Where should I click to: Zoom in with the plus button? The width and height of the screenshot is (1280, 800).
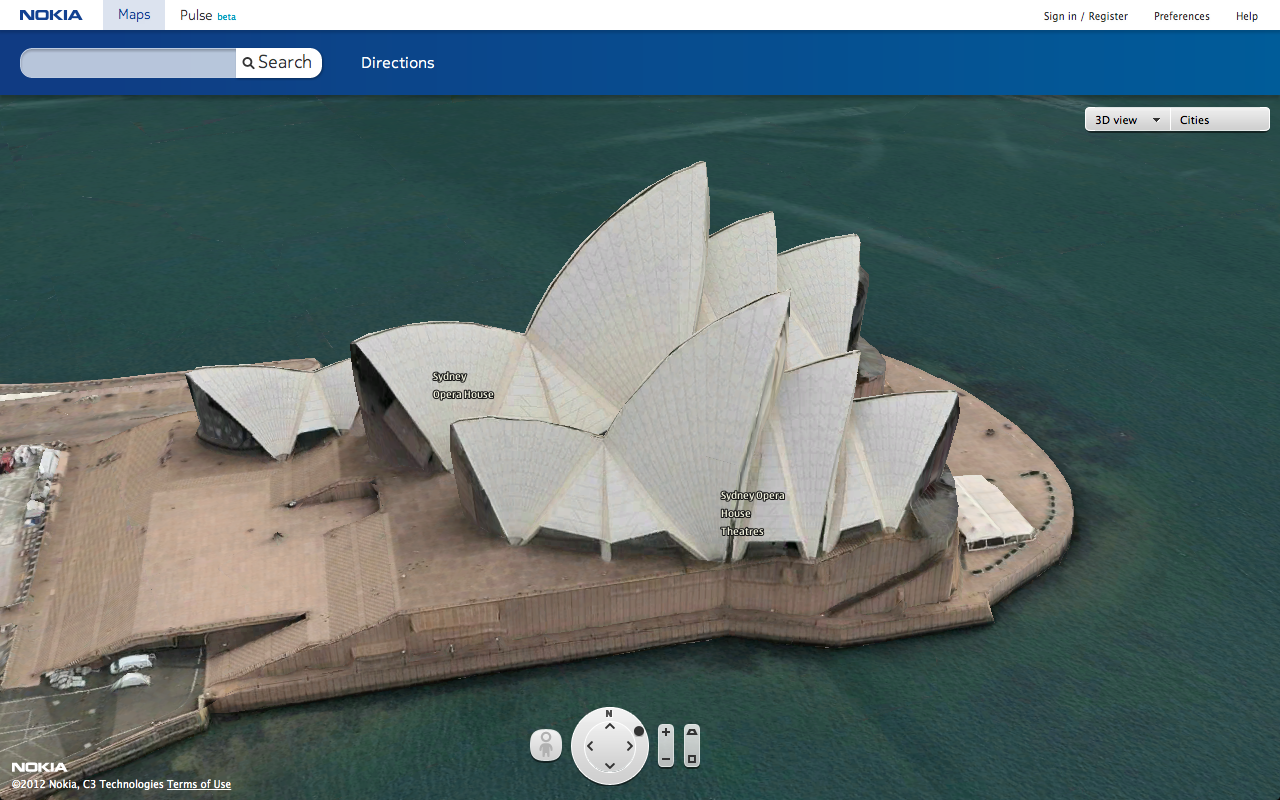[666, 733]
